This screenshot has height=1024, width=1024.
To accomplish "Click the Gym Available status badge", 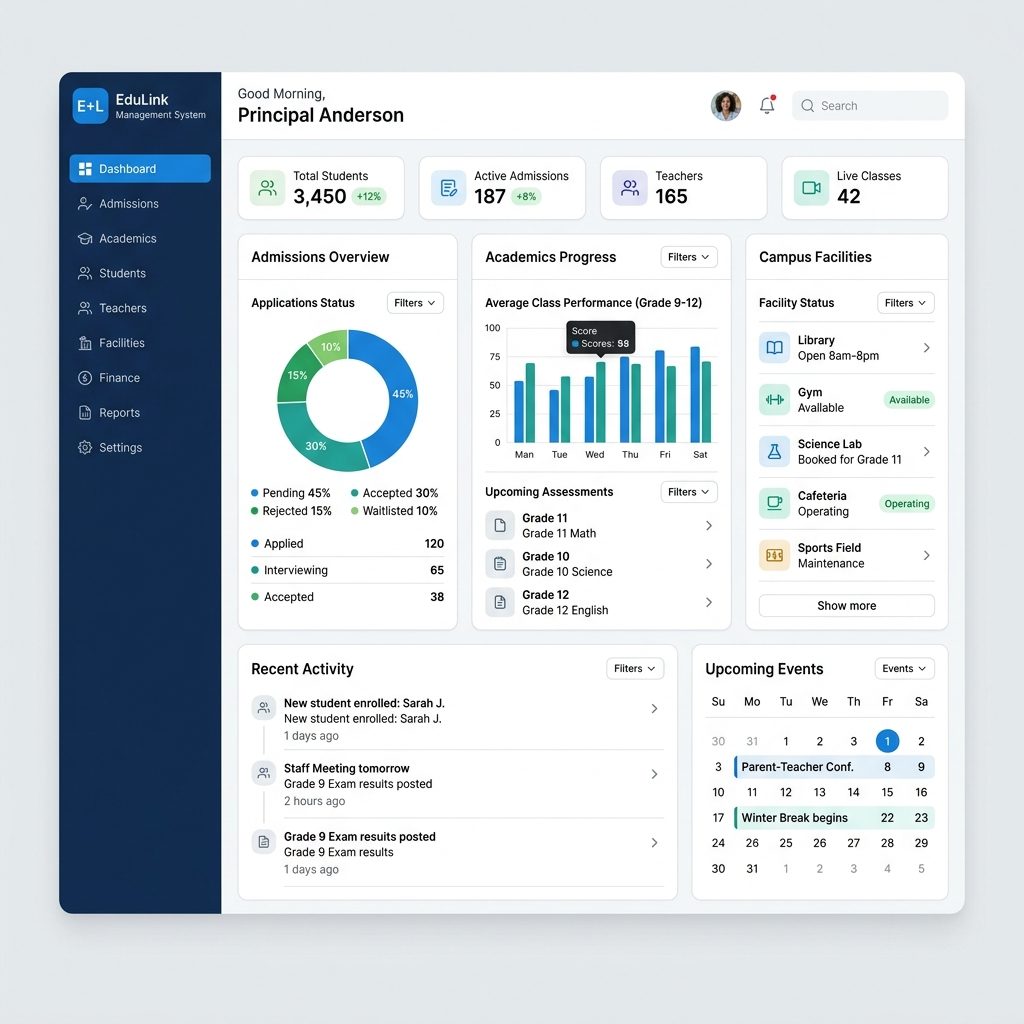I will (x=909, y=400).
